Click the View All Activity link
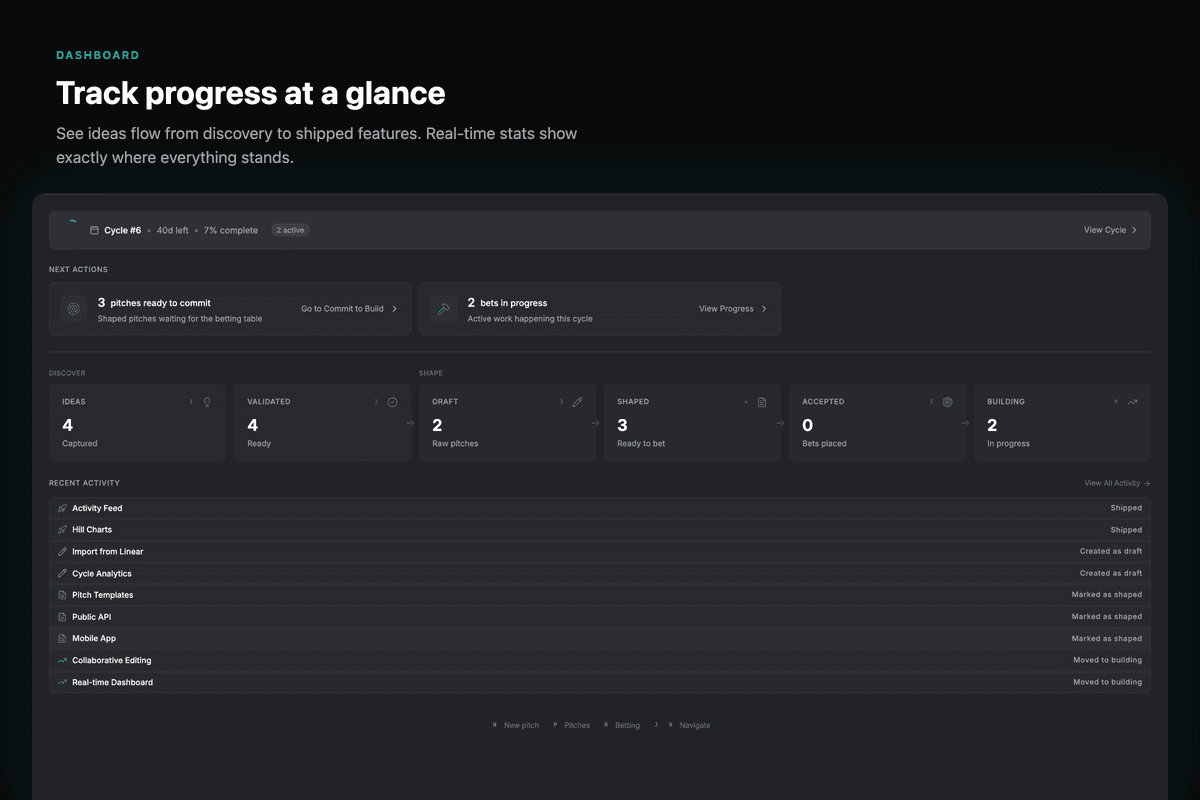 [1117, 482]
